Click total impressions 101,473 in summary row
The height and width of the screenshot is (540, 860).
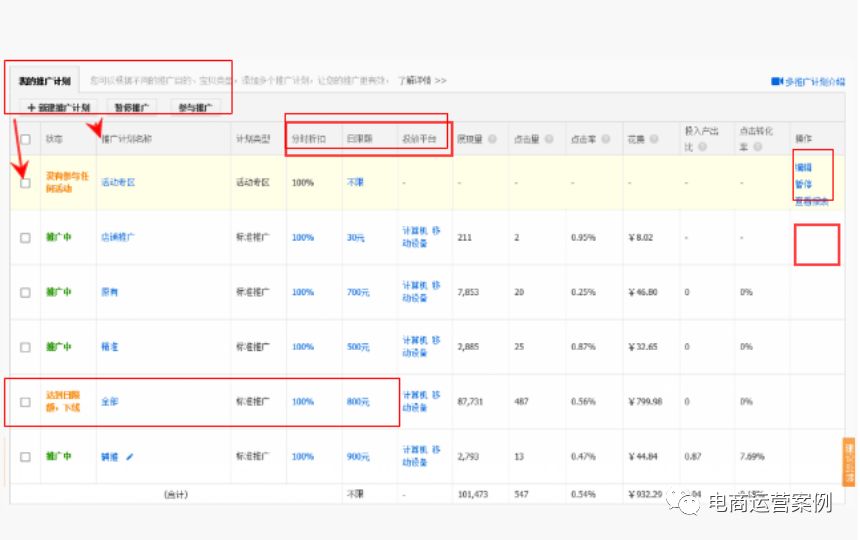(473, 494)
